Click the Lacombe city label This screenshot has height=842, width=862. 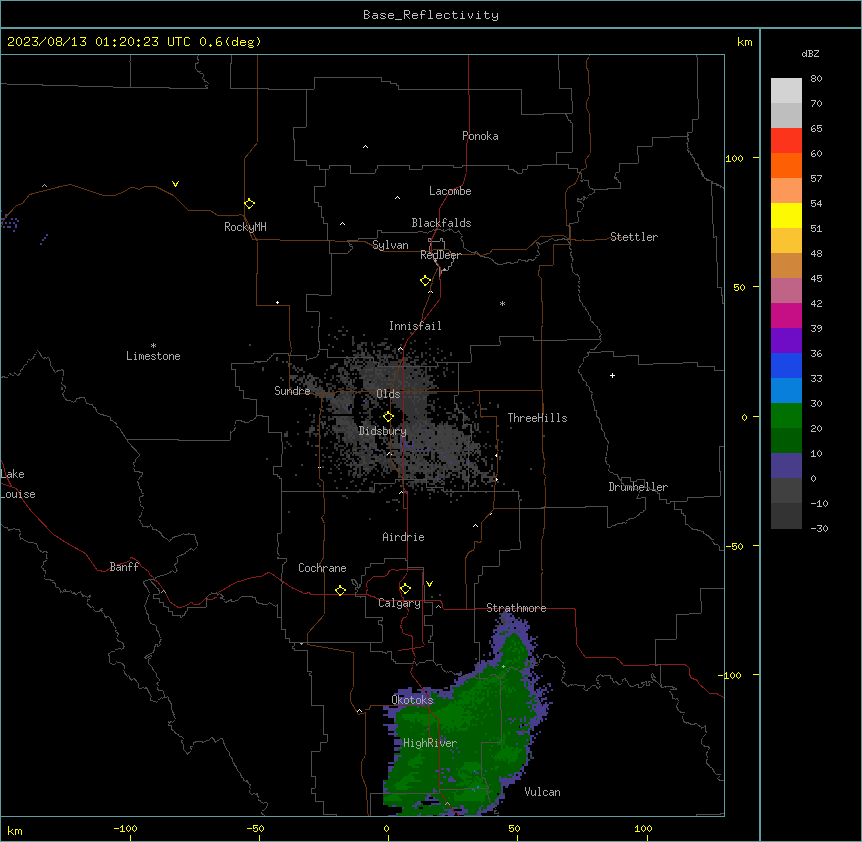click(x=450, y=191)
